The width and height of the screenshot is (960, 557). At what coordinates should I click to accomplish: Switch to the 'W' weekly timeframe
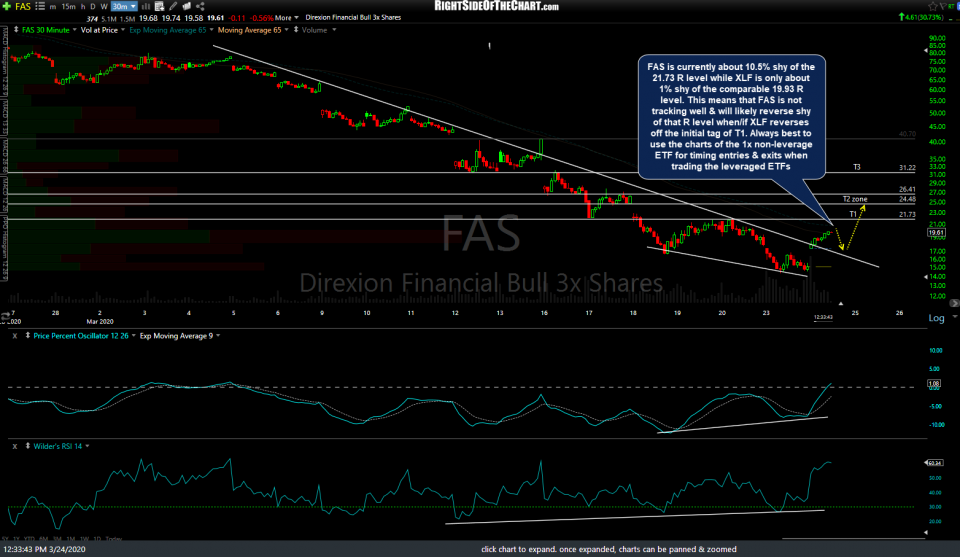104,7
